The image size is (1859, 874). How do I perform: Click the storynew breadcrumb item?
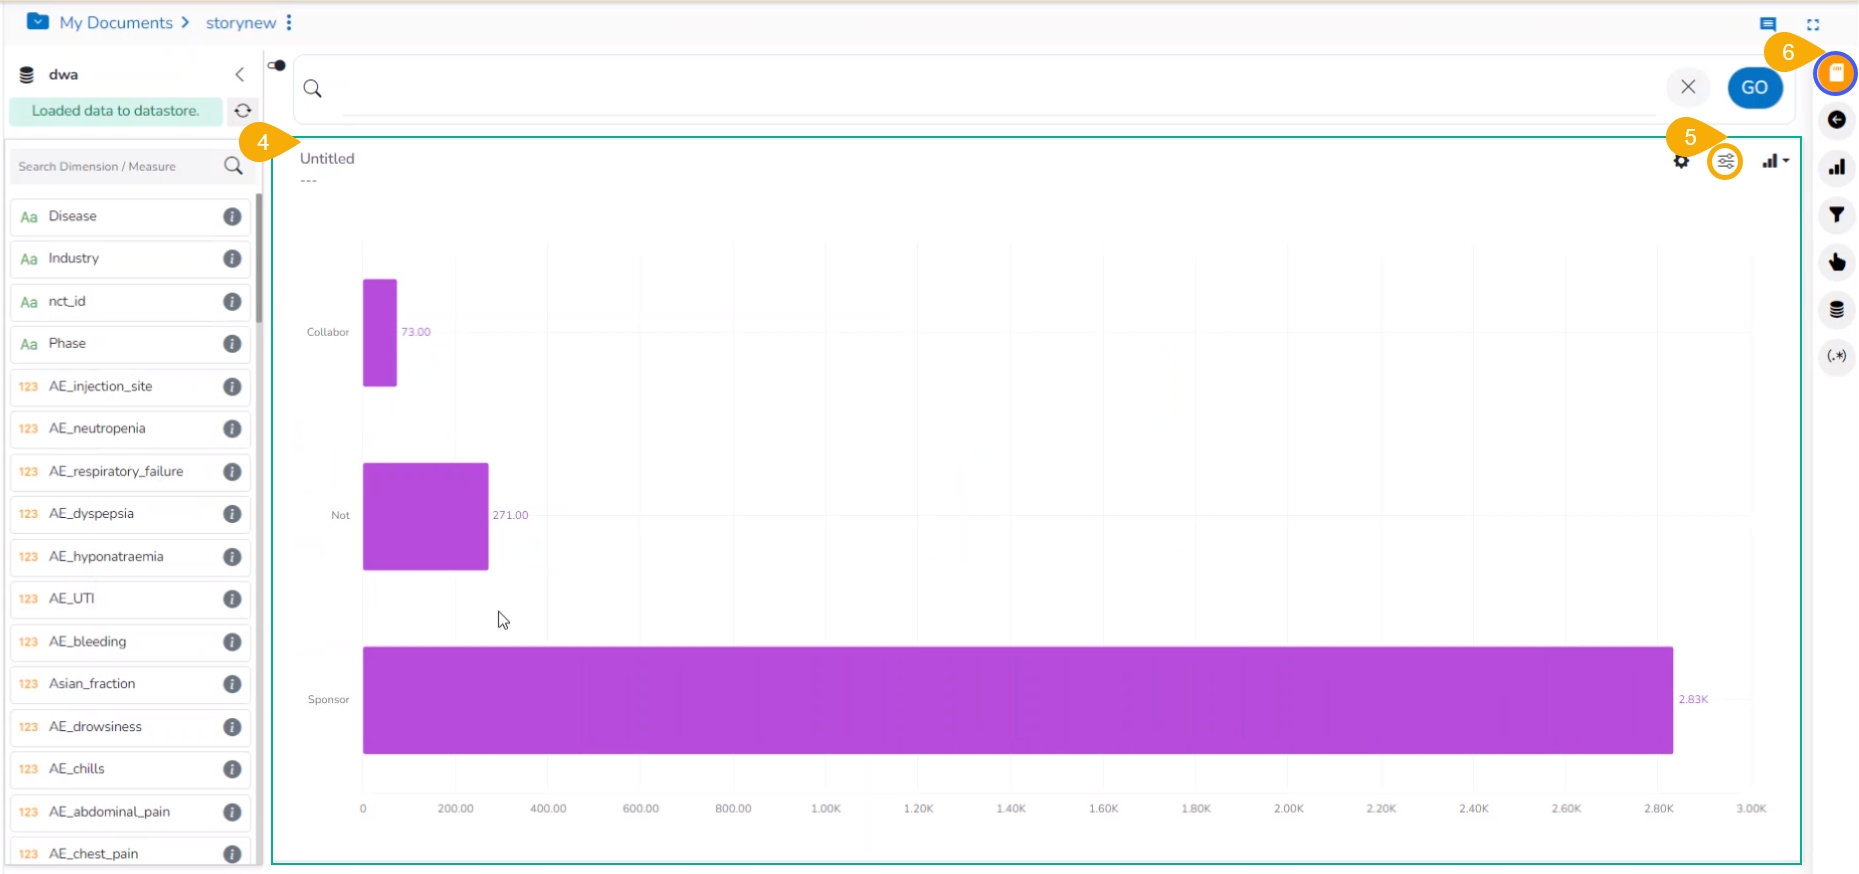pyautogui.click(x=241, y=22)
